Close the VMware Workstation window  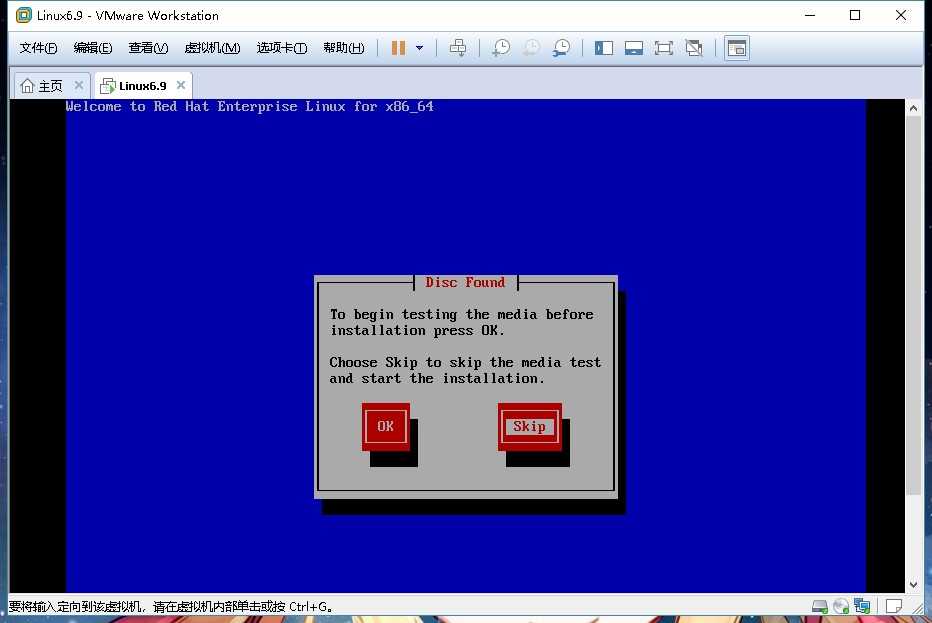point(901,15)
